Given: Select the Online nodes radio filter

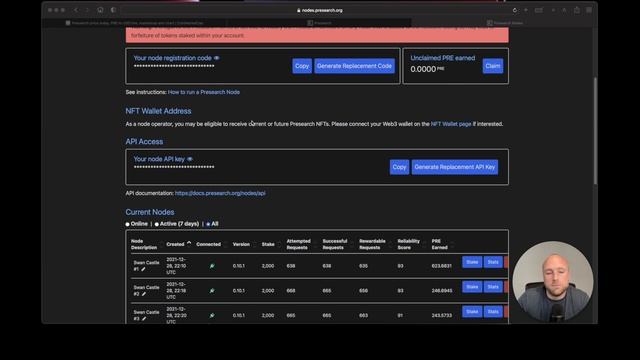Looking at the screenshot, I should coord(128,224).
